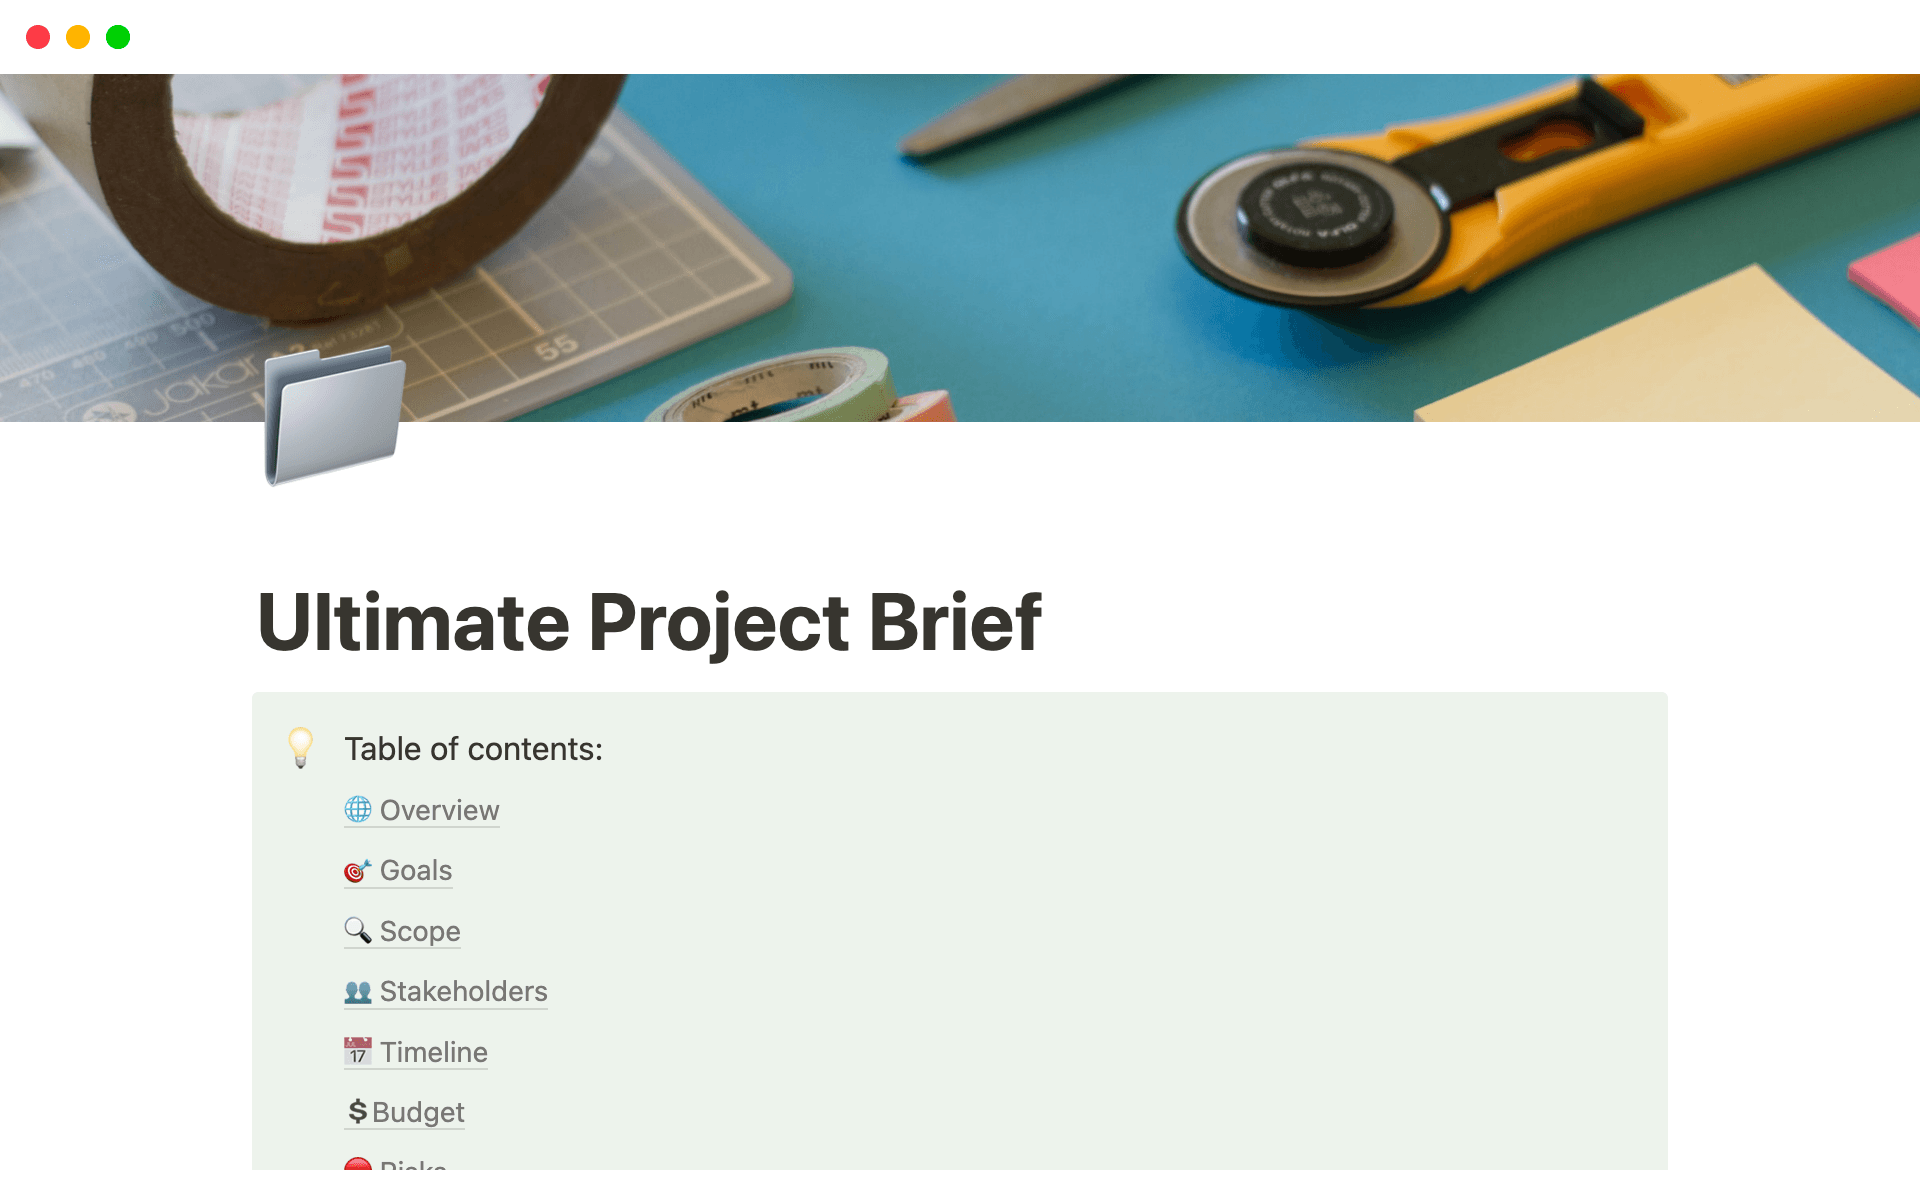Click the lightbulb icon in the callout
The height and width of the screenshot is (1200, 1920).
(301, 748)
